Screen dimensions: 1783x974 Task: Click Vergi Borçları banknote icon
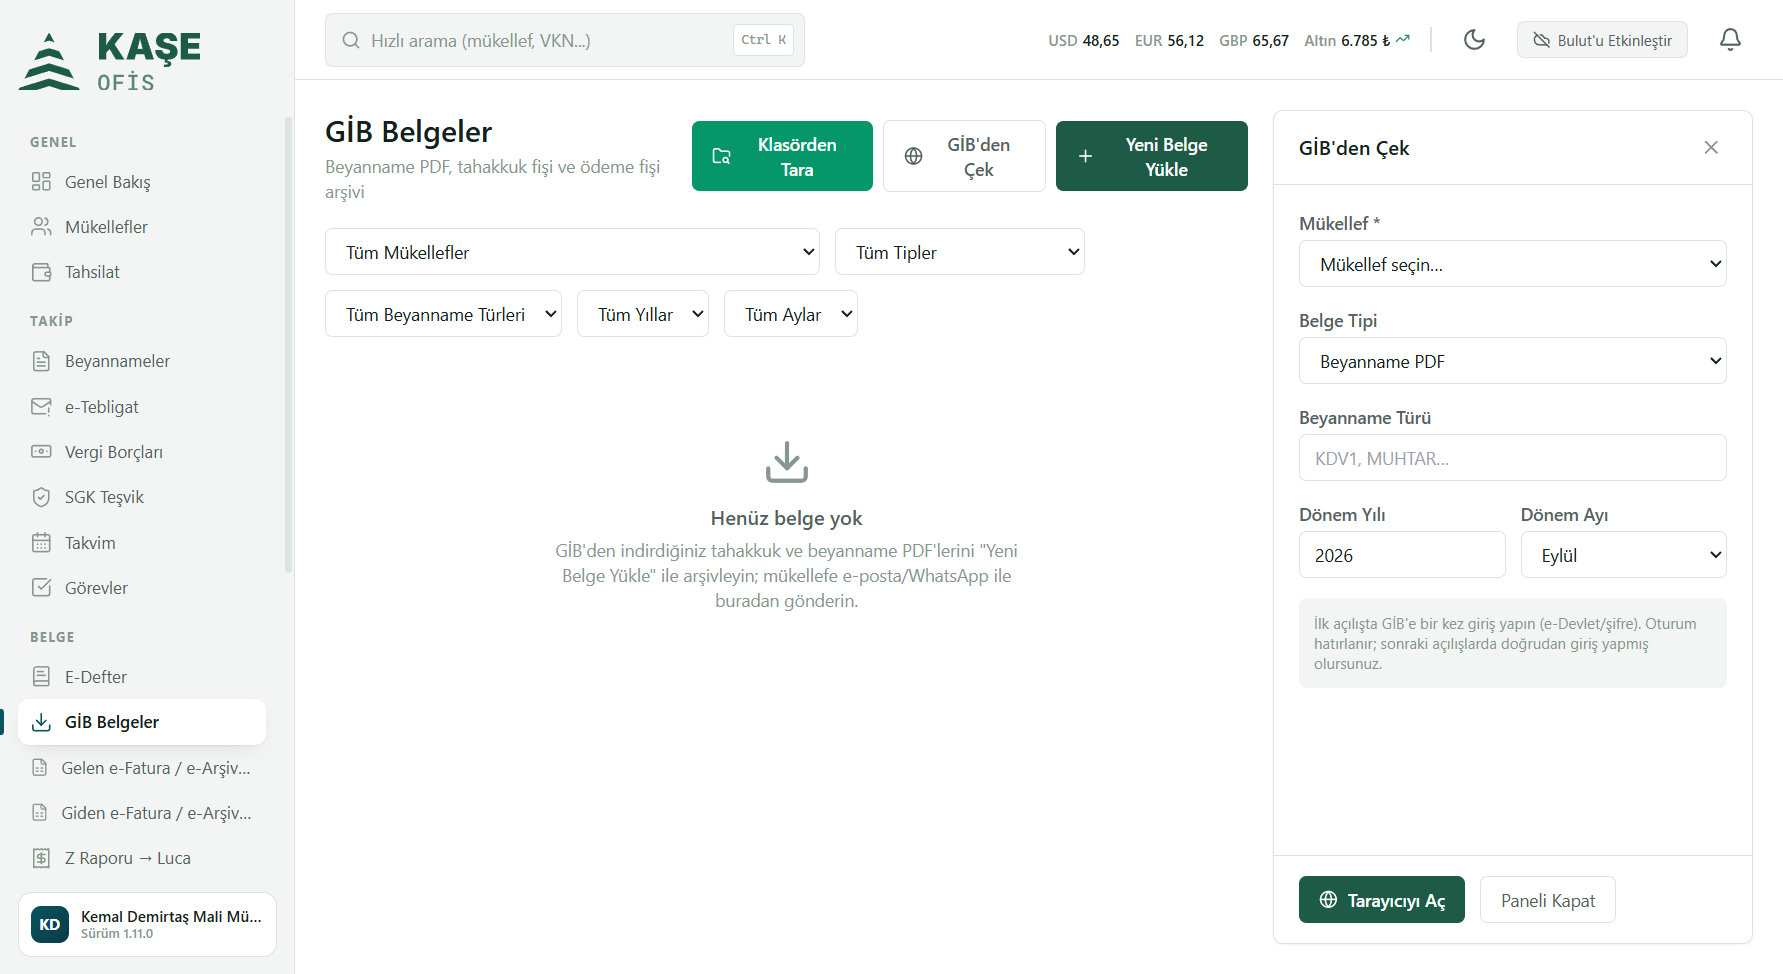[x=41, y=452]
